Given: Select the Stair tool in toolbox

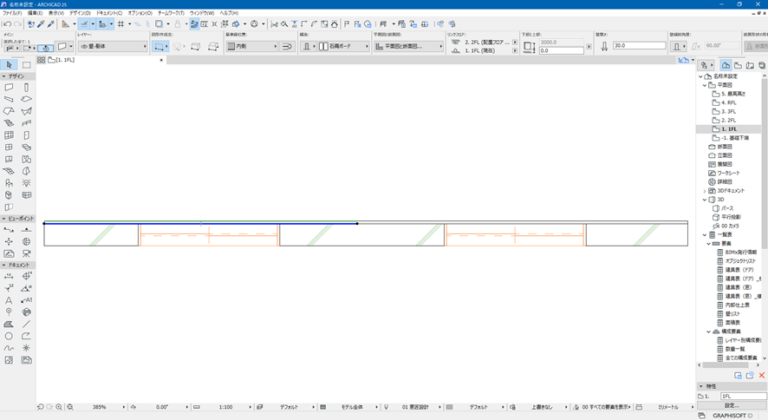Looking at the screenshot, I should tap(9, 123).
